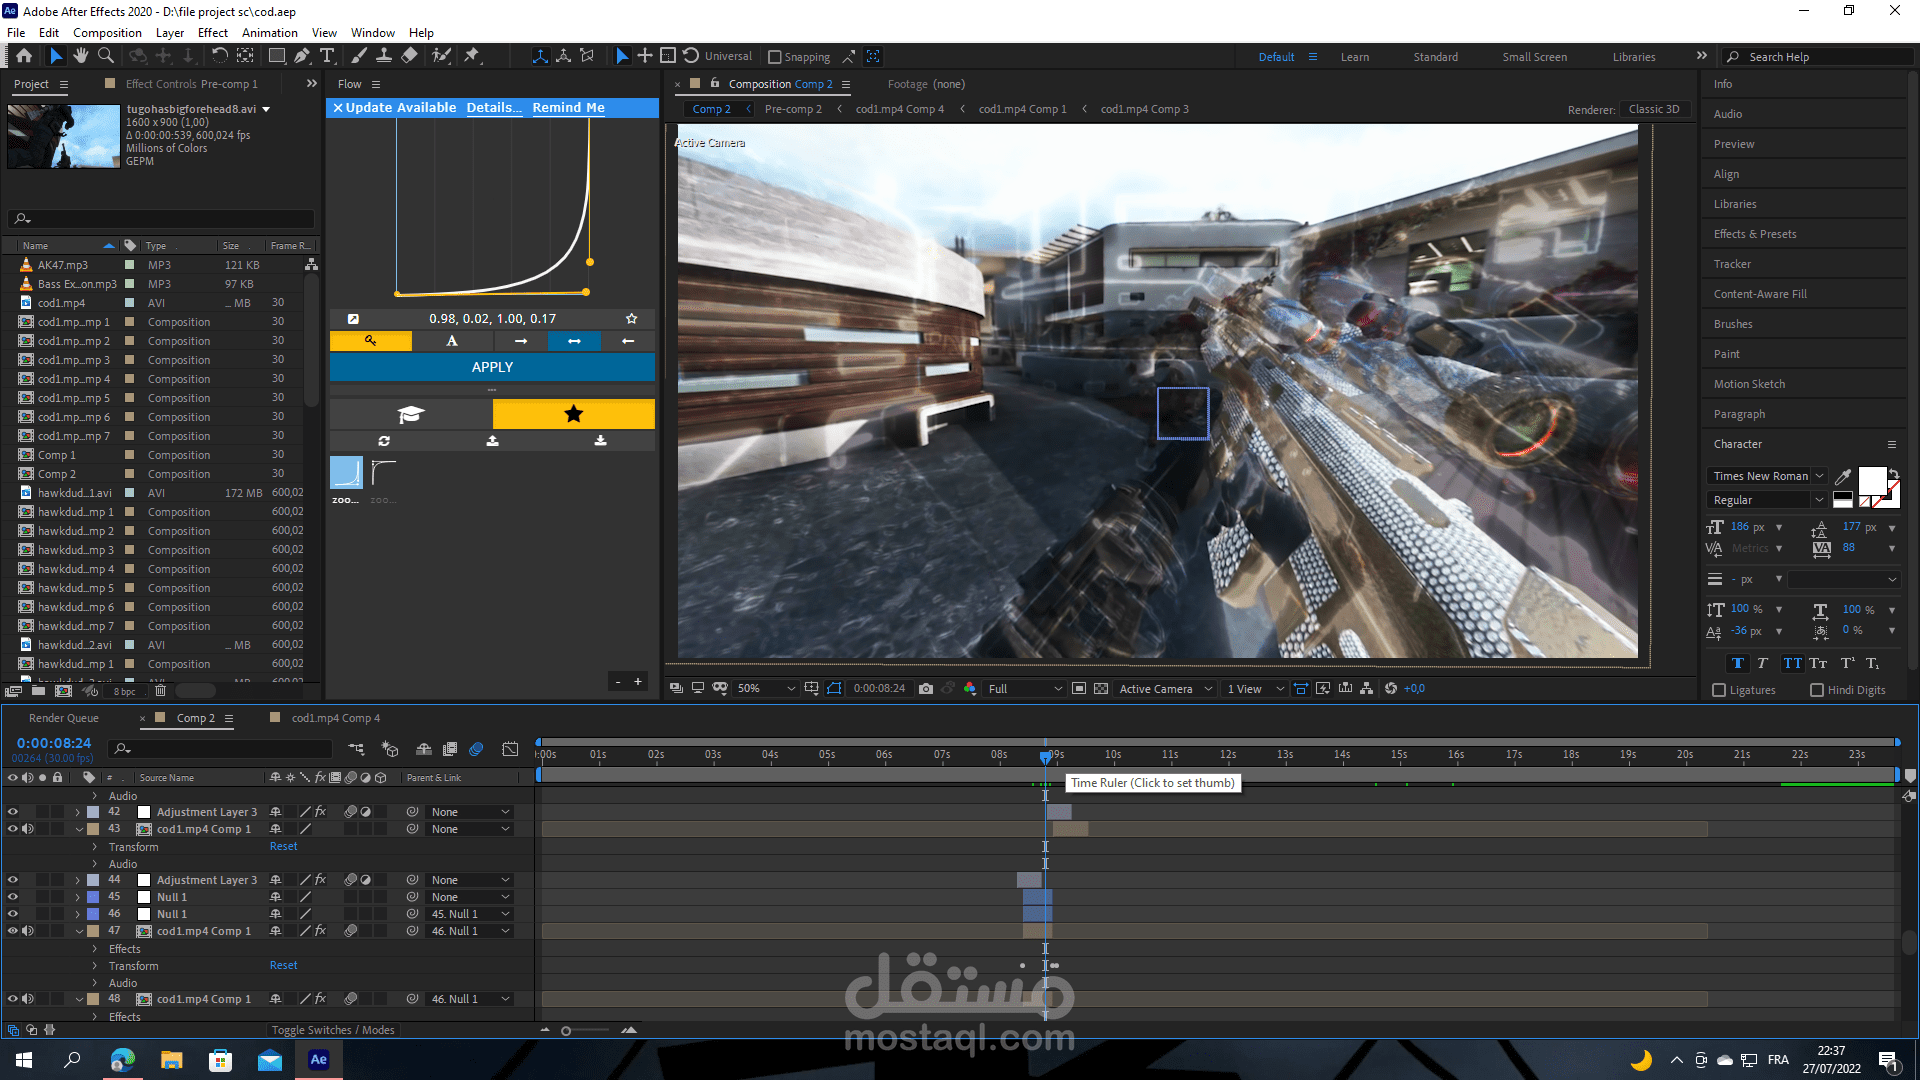1920x1080 pixels.
Task: Hide layer 44 Adjustment Layer 3
Action: pyautogui.click(x=13, y=880)
